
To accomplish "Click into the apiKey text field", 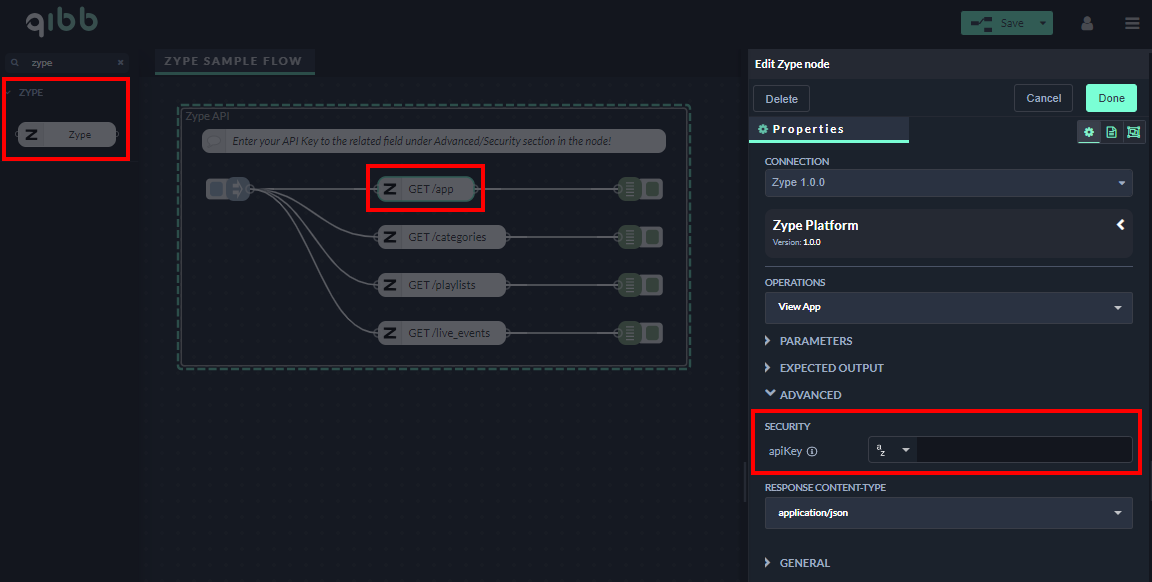I will click(x=1023, y=450).
